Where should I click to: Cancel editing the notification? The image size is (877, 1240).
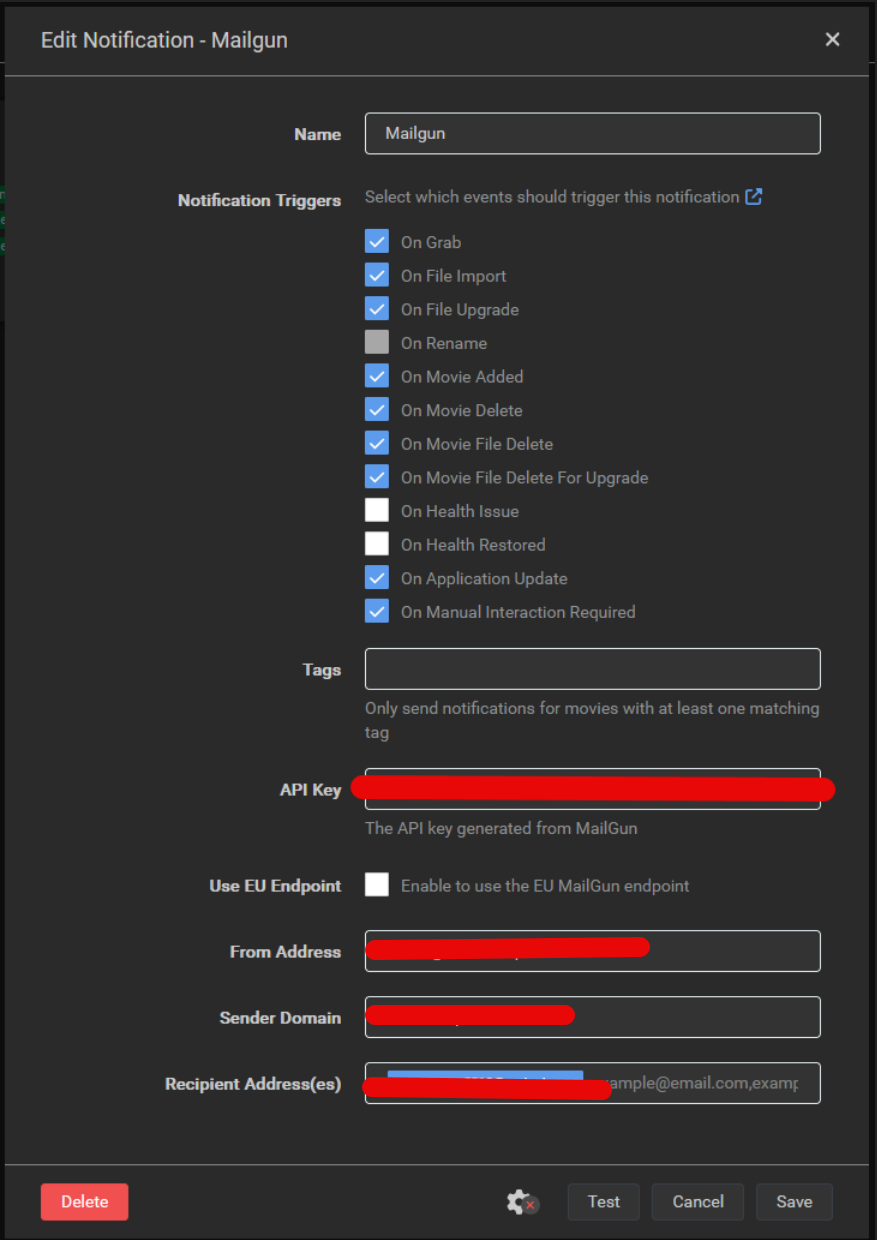tap(698, 1202)
